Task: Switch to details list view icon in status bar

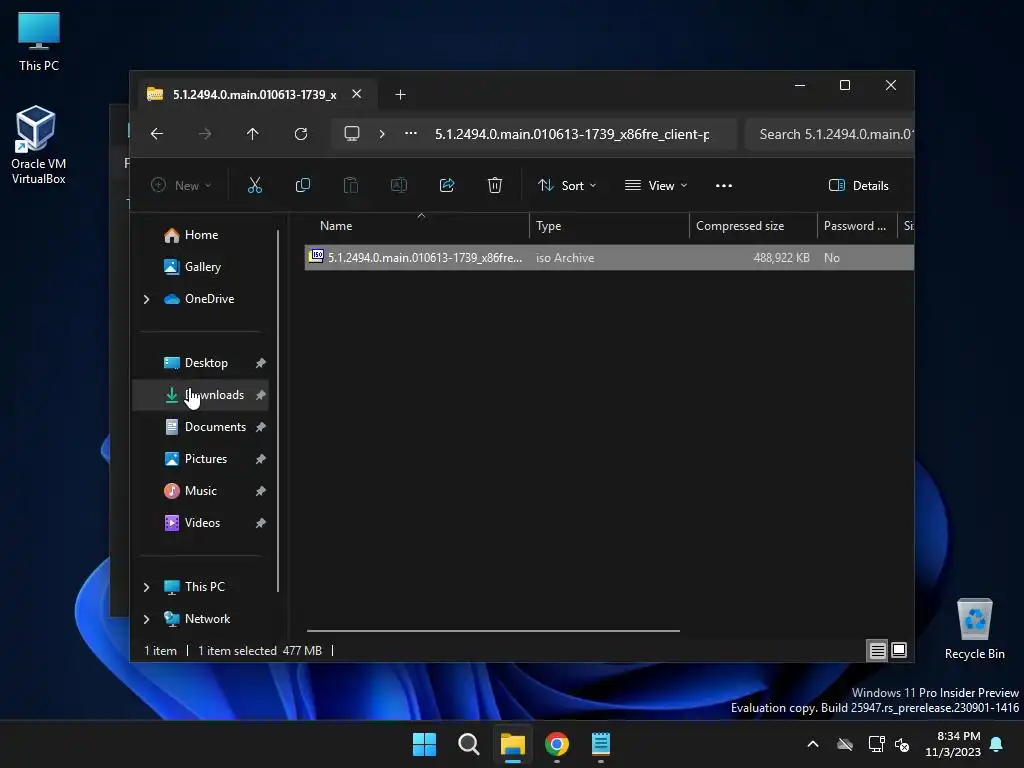Action: pyautogui.click(x=877, y=650)
